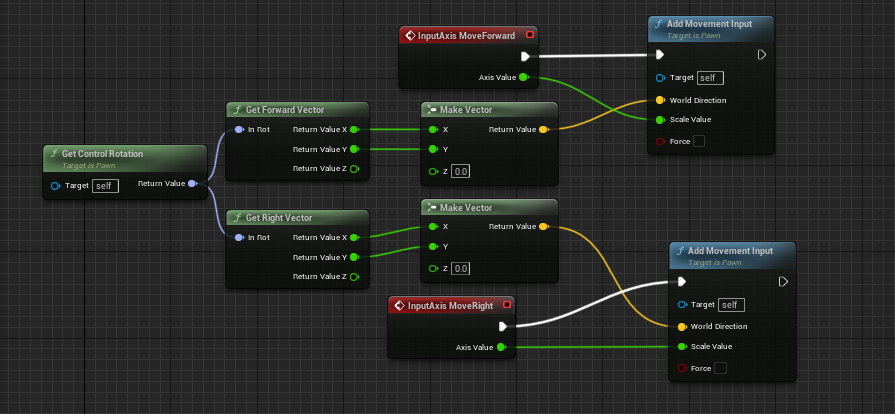
Task: Select the InputAxis MoveForward node title
Action: (466, 35)
